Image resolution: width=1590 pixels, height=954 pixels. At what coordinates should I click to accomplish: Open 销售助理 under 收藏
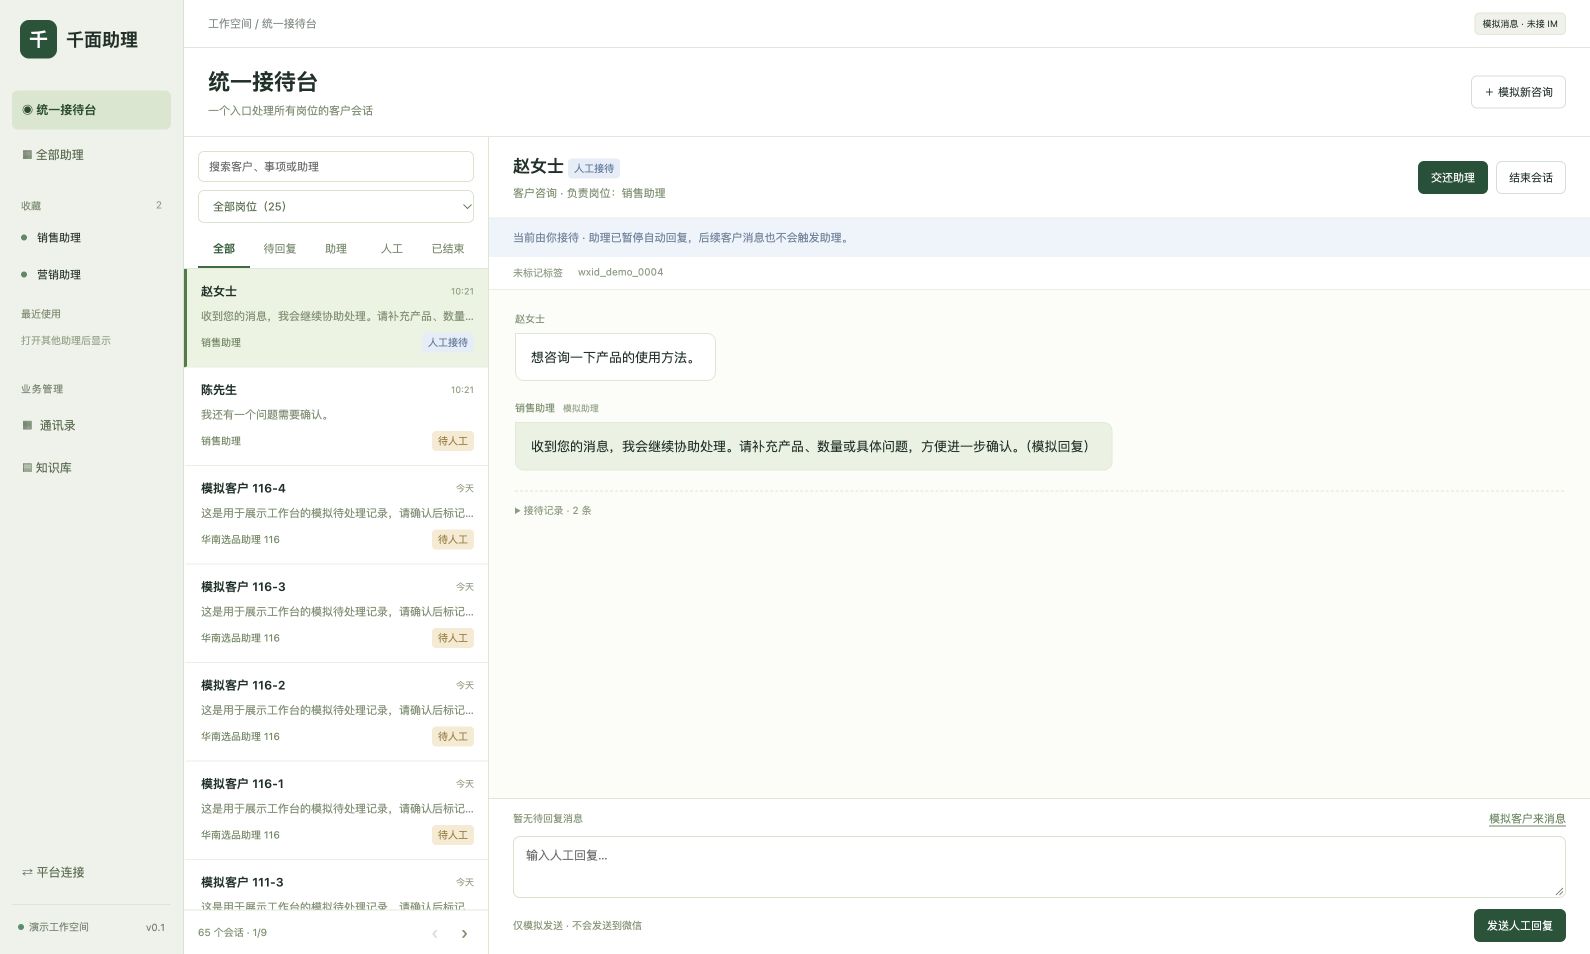coord(91,238)
